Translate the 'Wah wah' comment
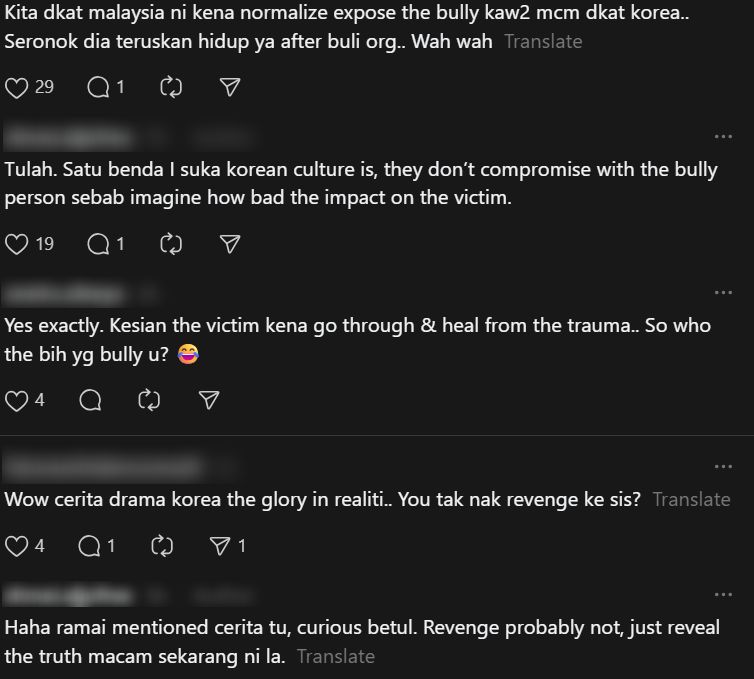Screen dimensions: 754x679 (x=543, y=42)
